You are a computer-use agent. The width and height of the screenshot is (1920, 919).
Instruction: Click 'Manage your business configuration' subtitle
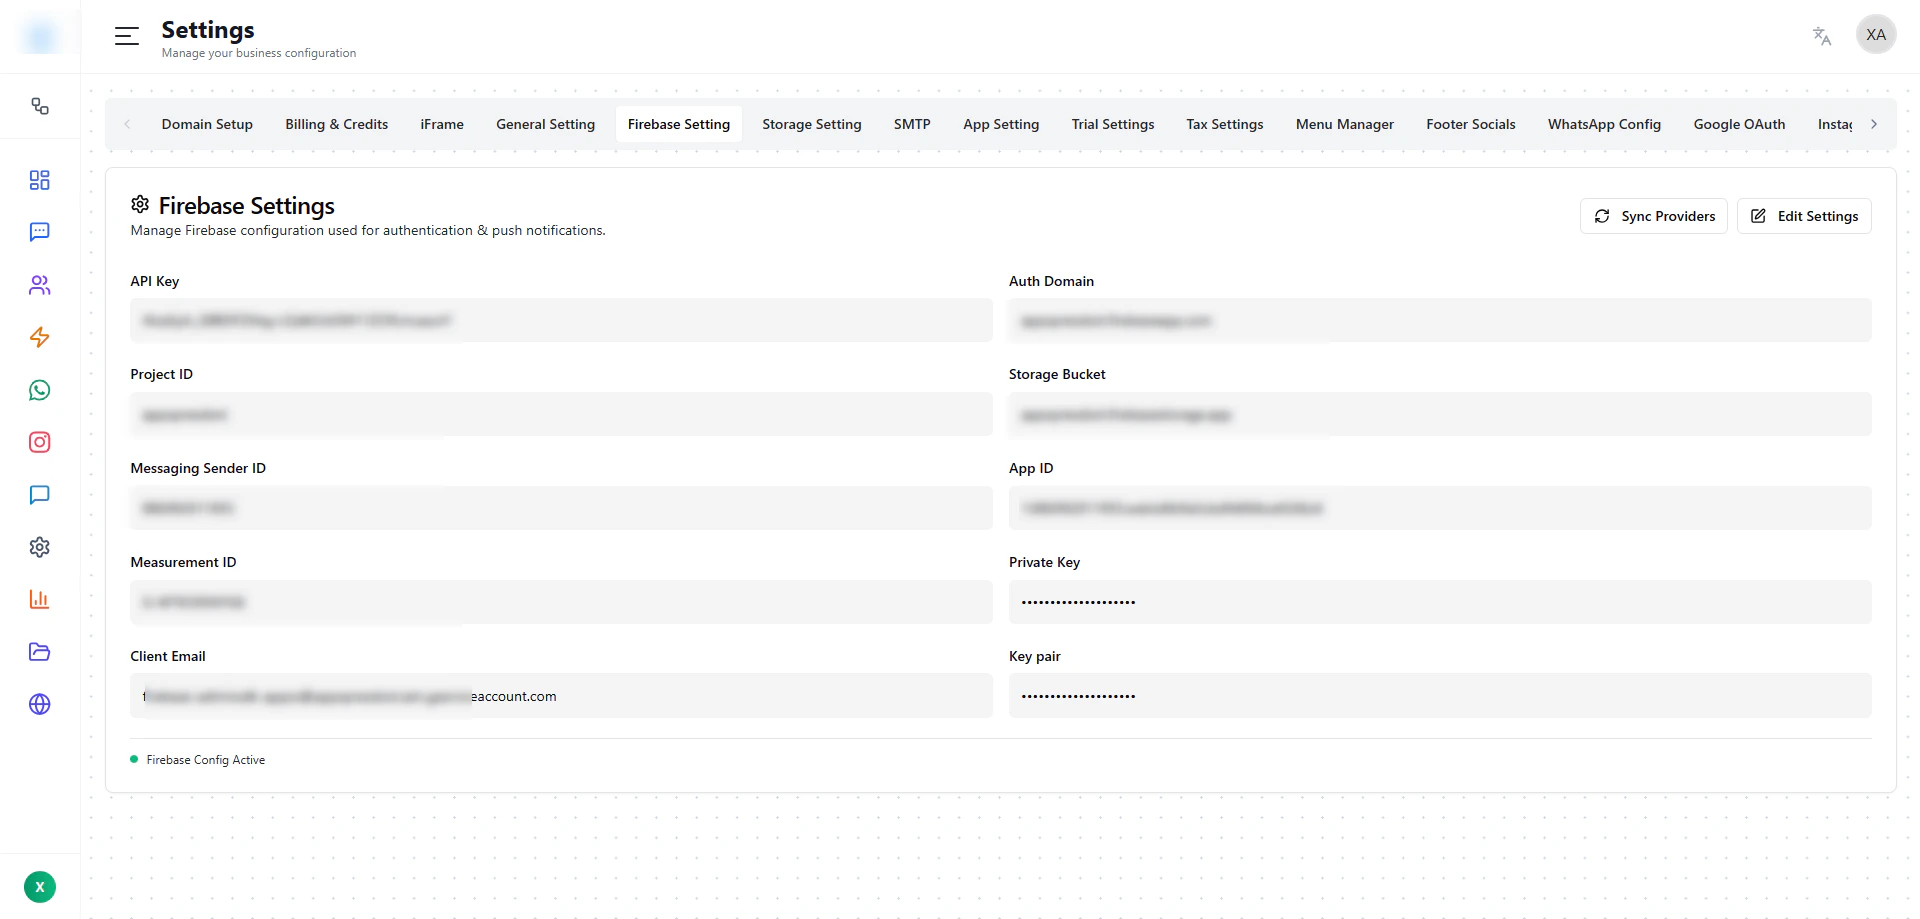pyautogui.click(x=259, y=53)
